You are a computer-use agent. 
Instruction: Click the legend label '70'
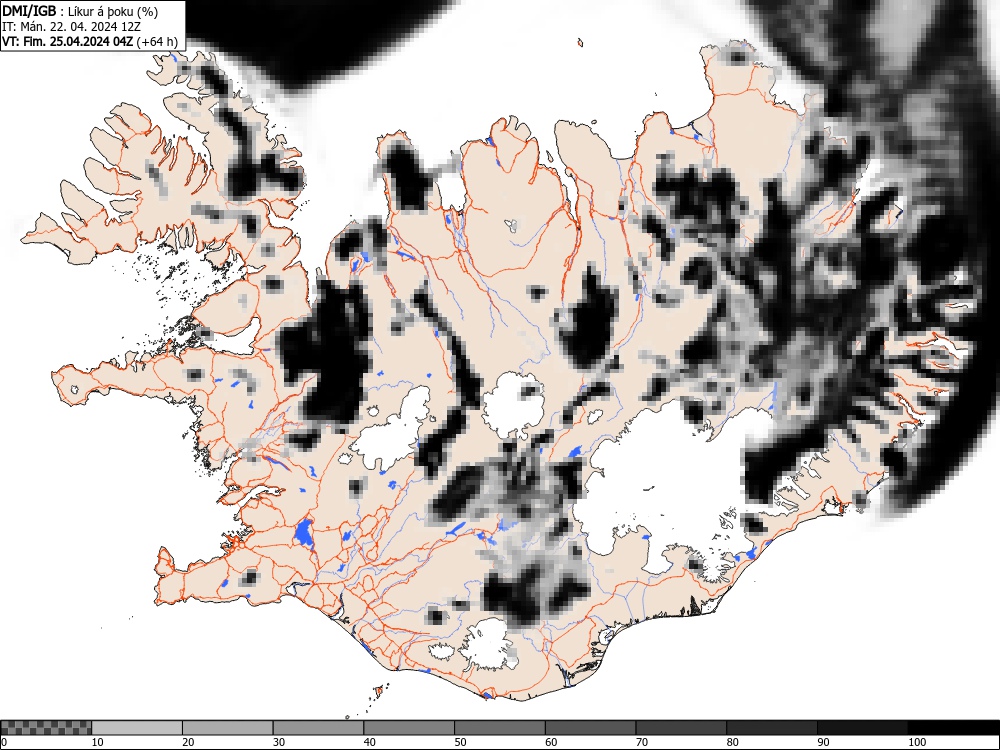(x=641, y=742)
